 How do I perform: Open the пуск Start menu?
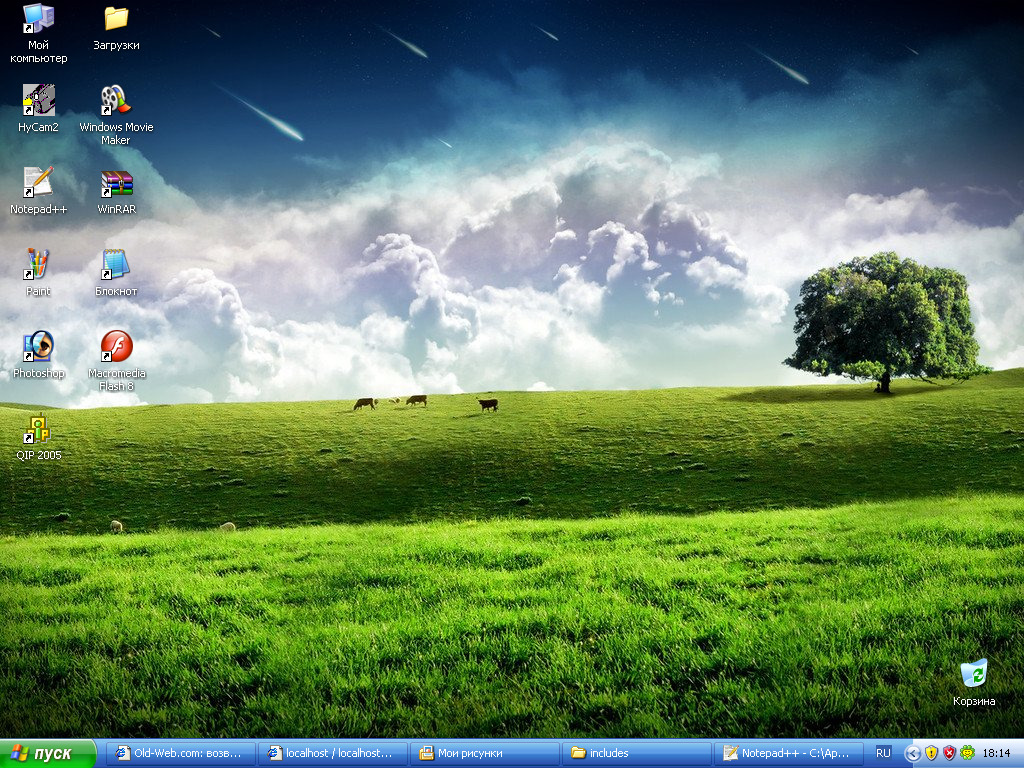point(48,753)
